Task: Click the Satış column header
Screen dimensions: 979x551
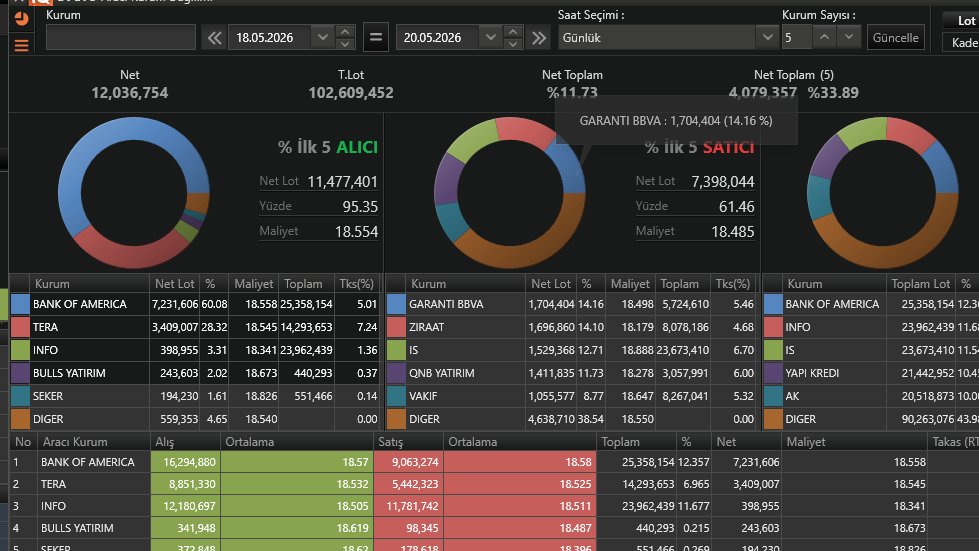Action: 408,442
